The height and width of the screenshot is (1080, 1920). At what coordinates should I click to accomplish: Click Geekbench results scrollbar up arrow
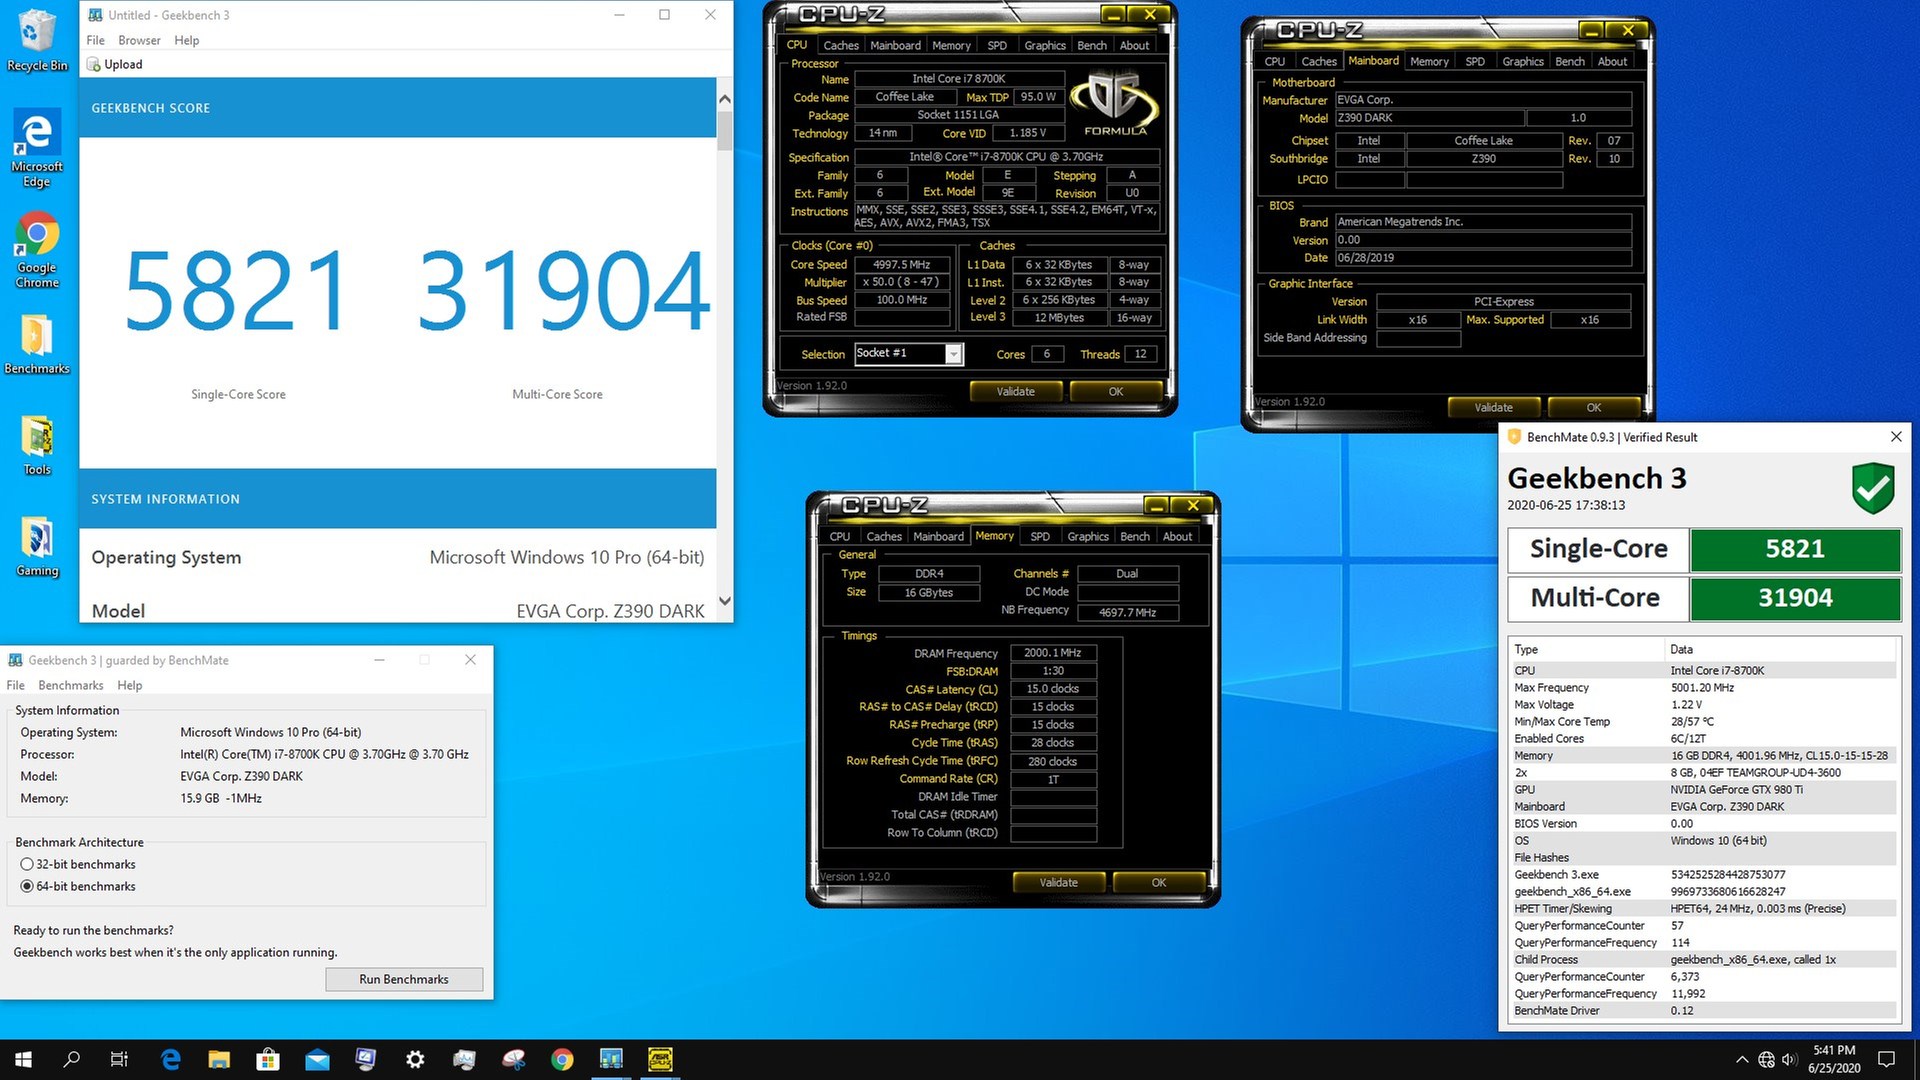pyautogui.click(x=725, y=99)
